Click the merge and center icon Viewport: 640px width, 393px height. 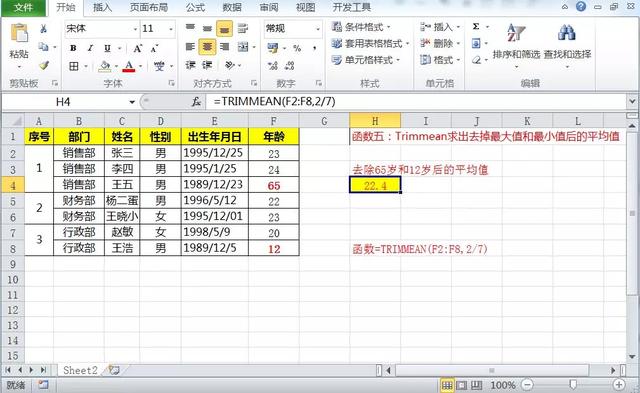(243, 47)
